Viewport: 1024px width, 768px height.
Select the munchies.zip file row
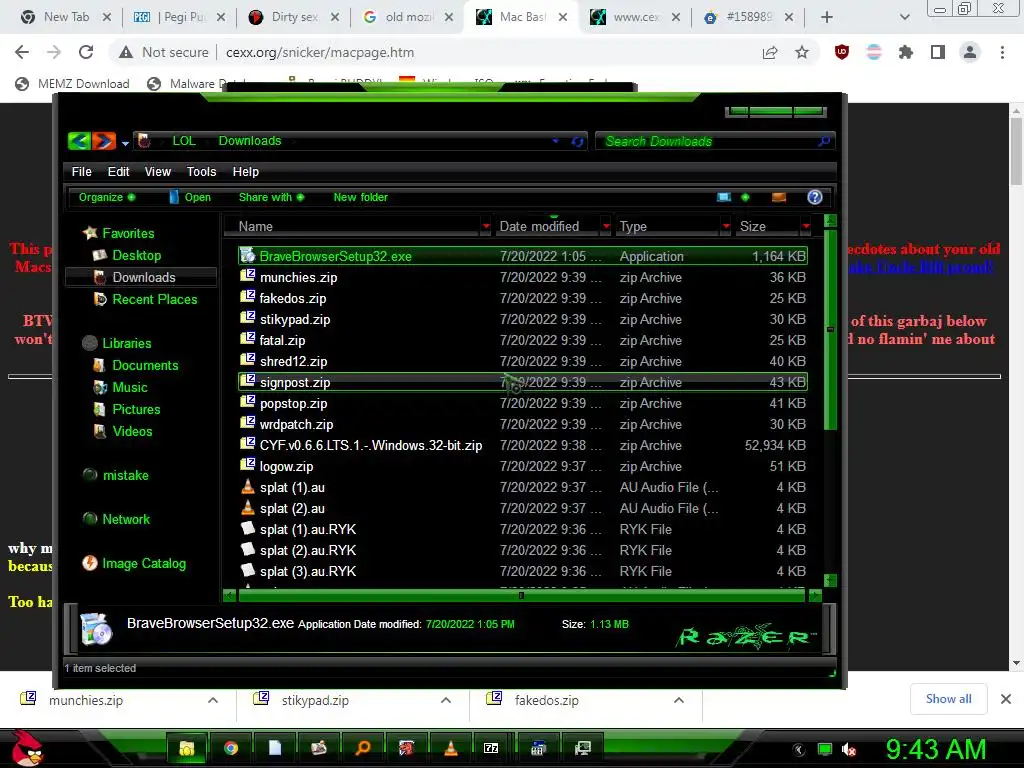click(x=522, y=278)
